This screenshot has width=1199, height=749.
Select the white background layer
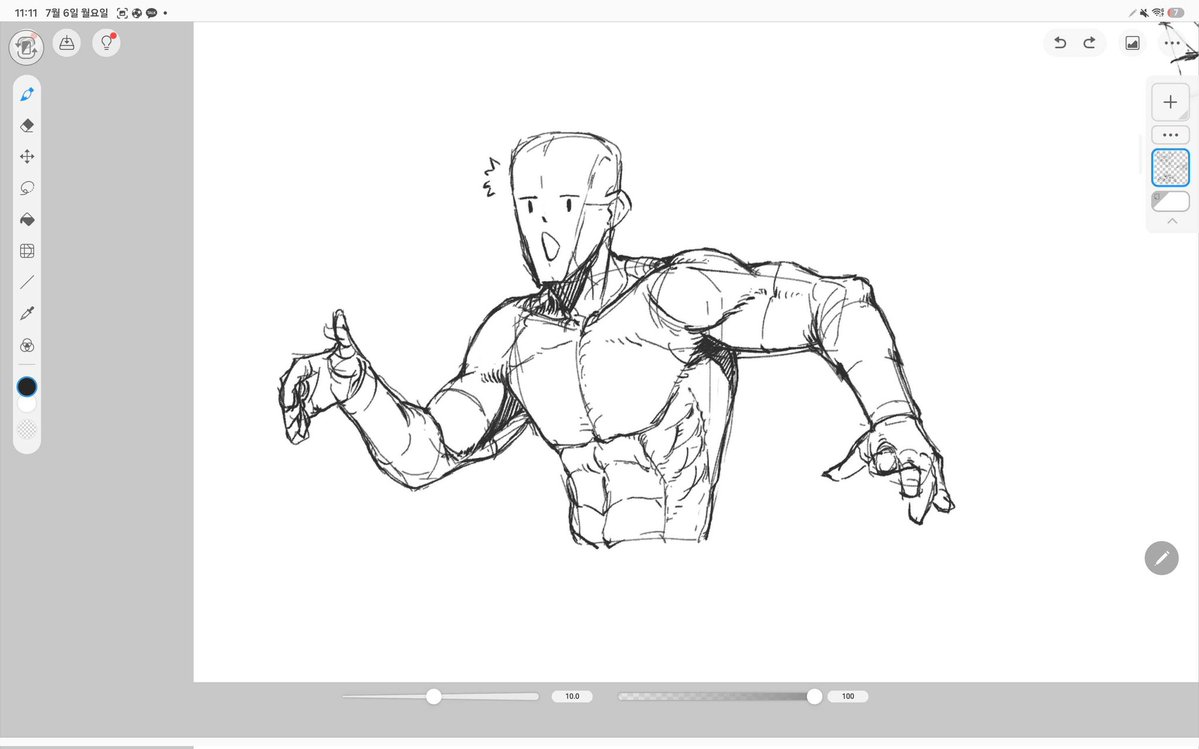pyautogui.click(x=1170, y=201)
